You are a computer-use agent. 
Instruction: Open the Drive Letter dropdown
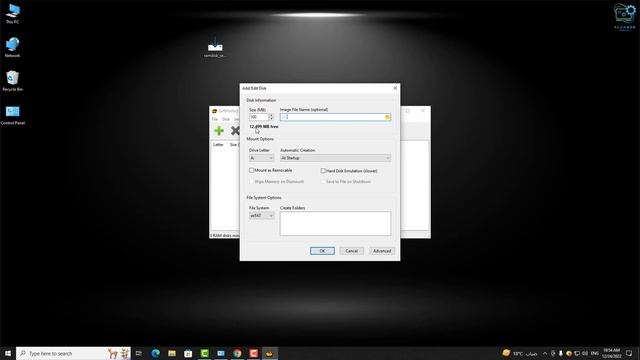[261, 158]
